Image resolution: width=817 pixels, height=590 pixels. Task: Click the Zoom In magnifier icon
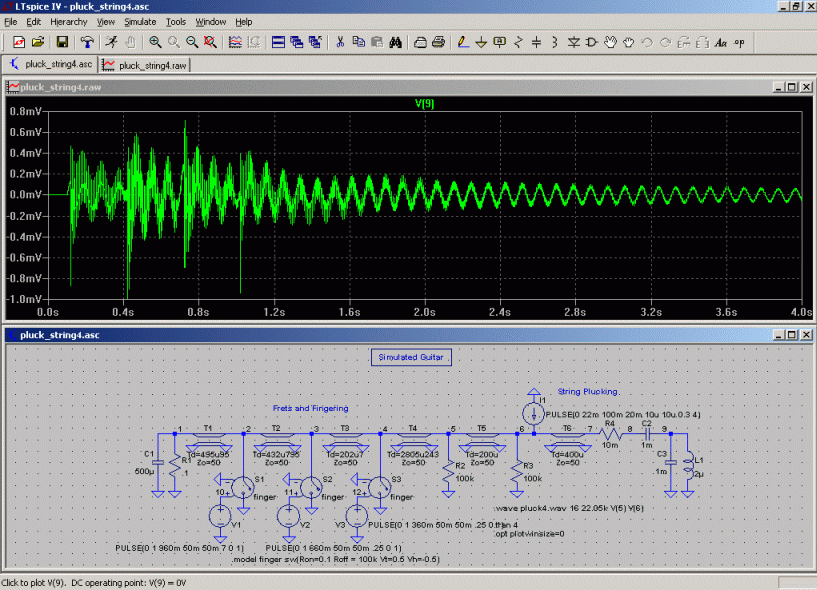(155, 42)
